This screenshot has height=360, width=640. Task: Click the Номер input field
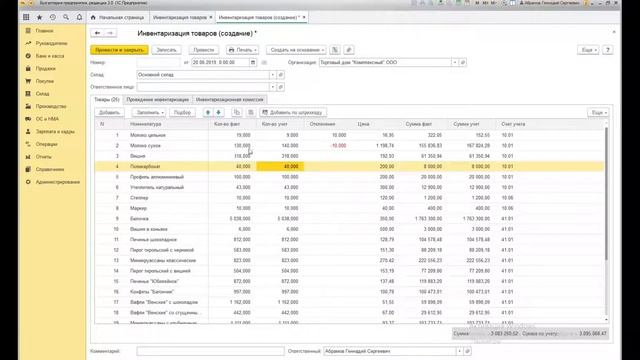tap(158, 62)
